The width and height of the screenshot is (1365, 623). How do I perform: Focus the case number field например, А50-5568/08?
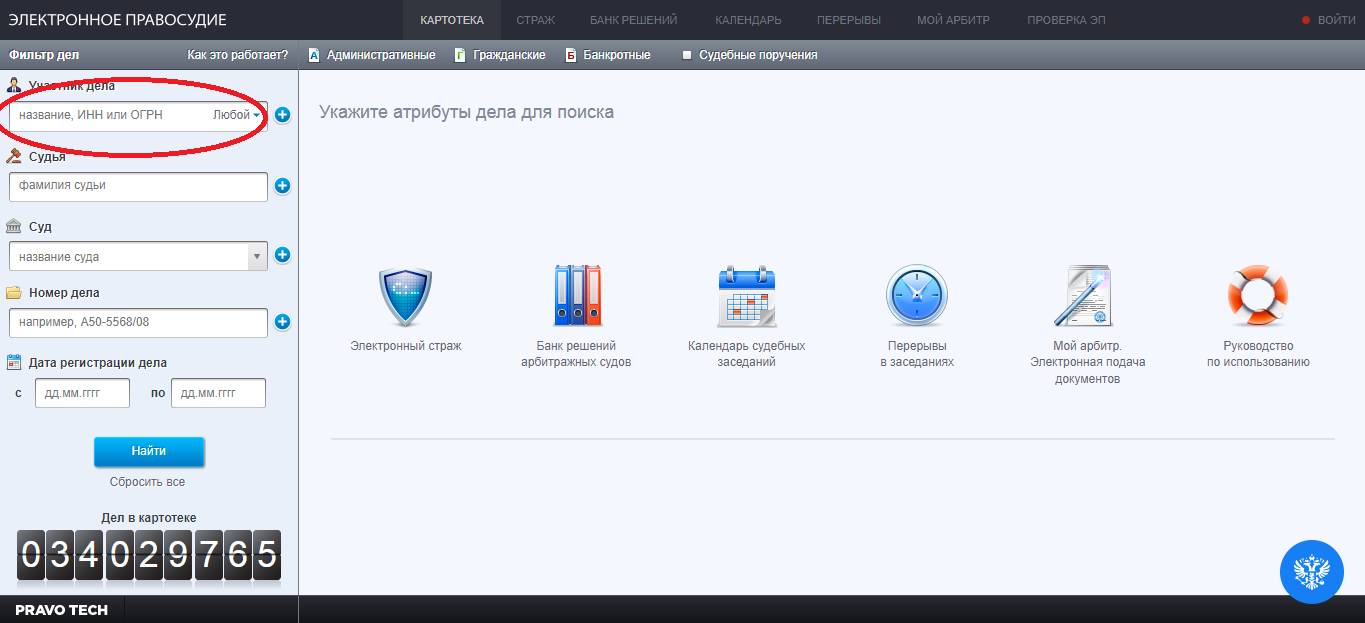138,323
